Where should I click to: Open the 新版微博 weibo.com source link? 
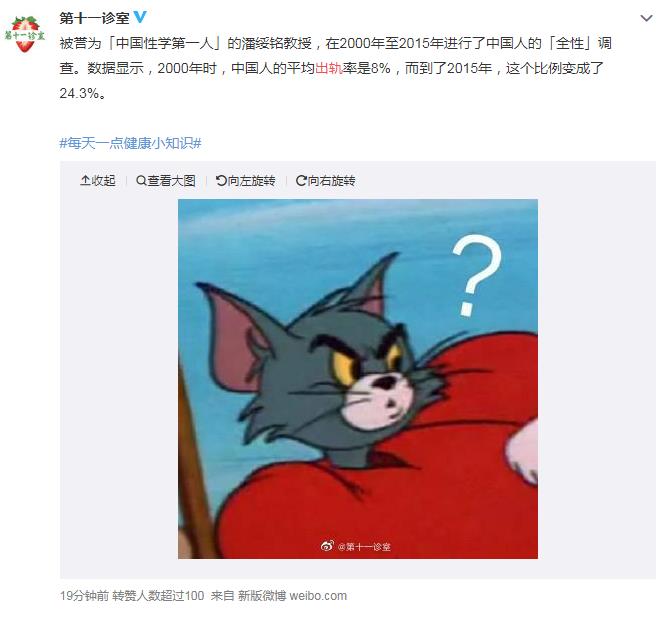[292, 595]
